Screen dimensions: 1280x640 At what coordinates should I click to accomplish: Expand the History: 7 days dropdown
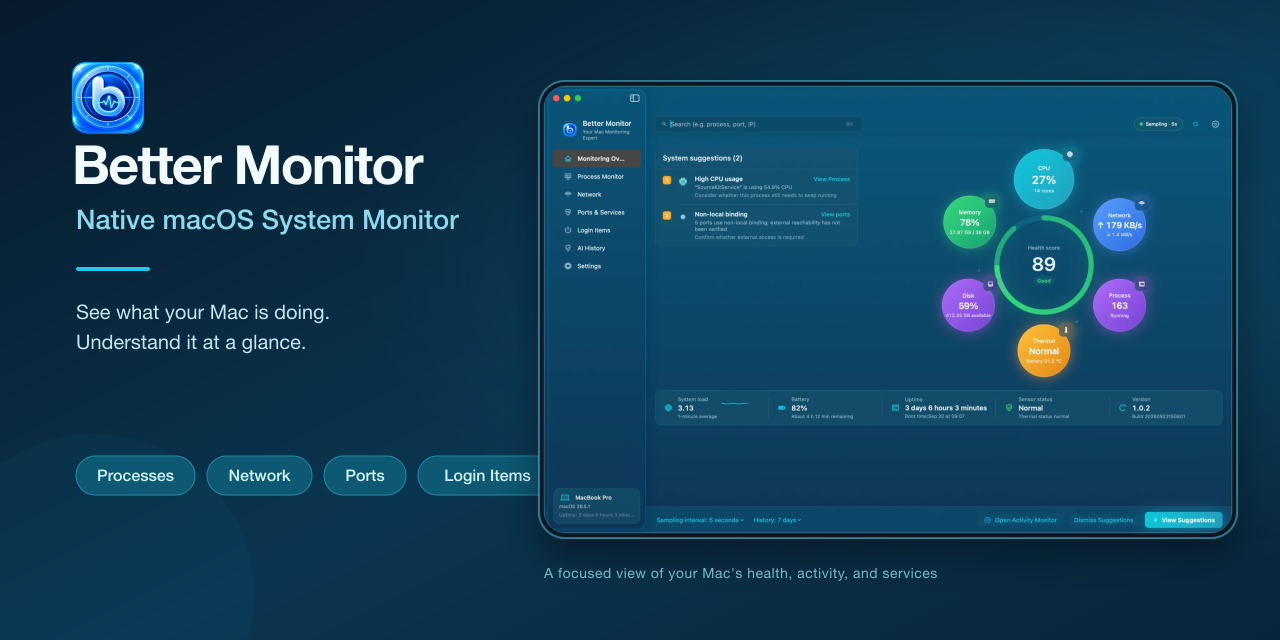(x=778, y=520)
